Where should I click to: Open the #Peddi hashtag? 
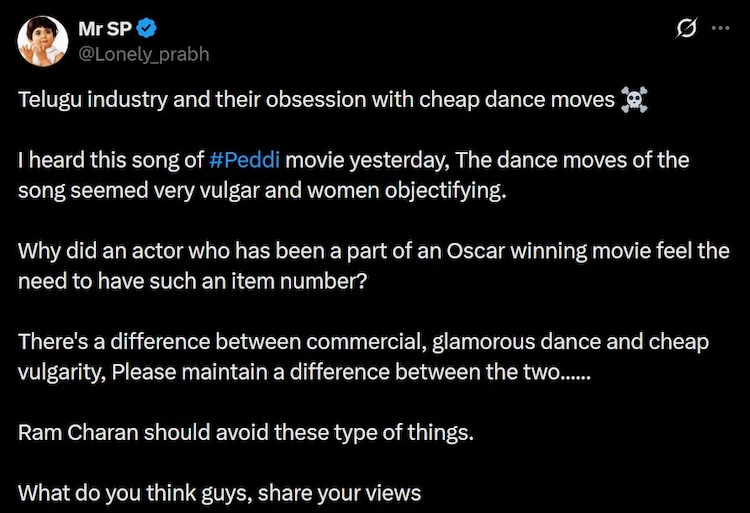(x=244, y=160)
